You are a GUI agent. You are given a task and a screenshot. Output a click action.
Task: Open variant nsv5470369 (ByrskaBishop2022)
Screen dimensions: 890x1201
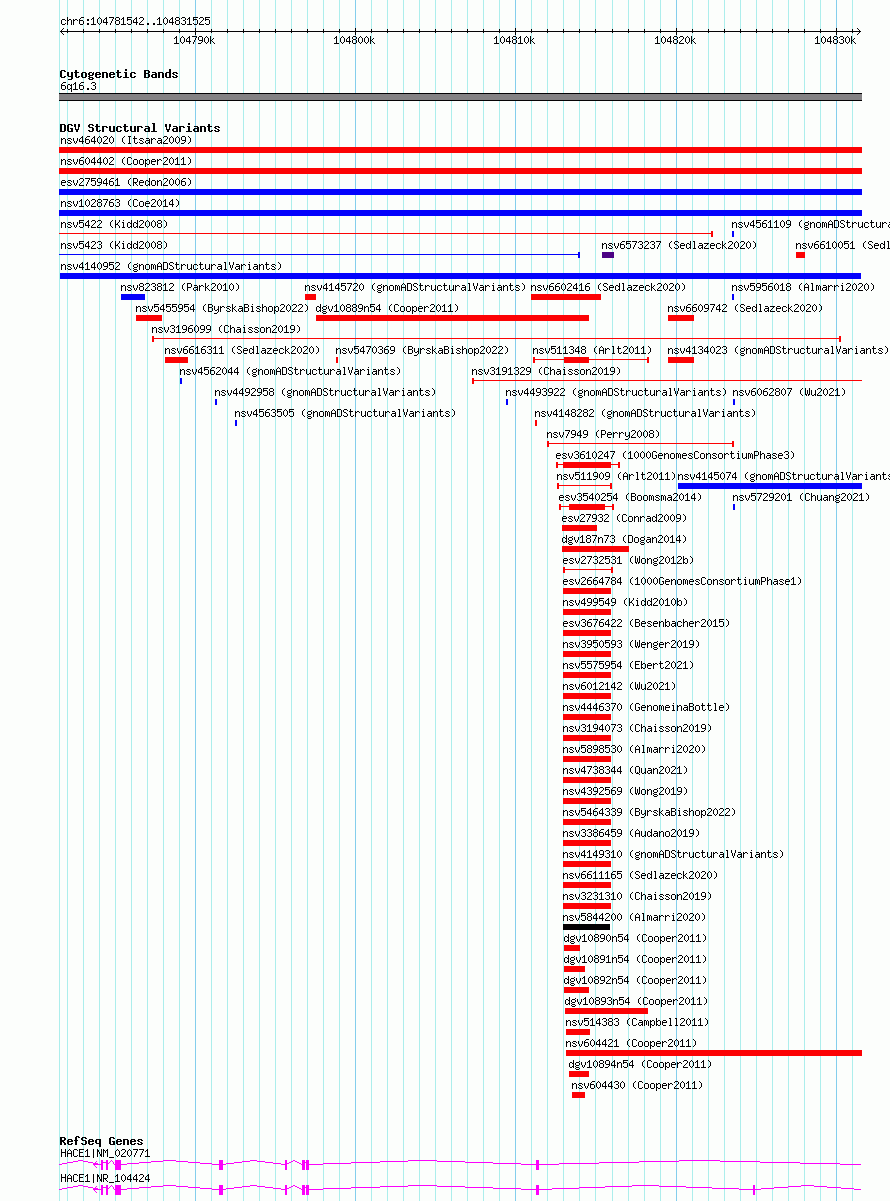pyautogui.click(x=423, y=350)
